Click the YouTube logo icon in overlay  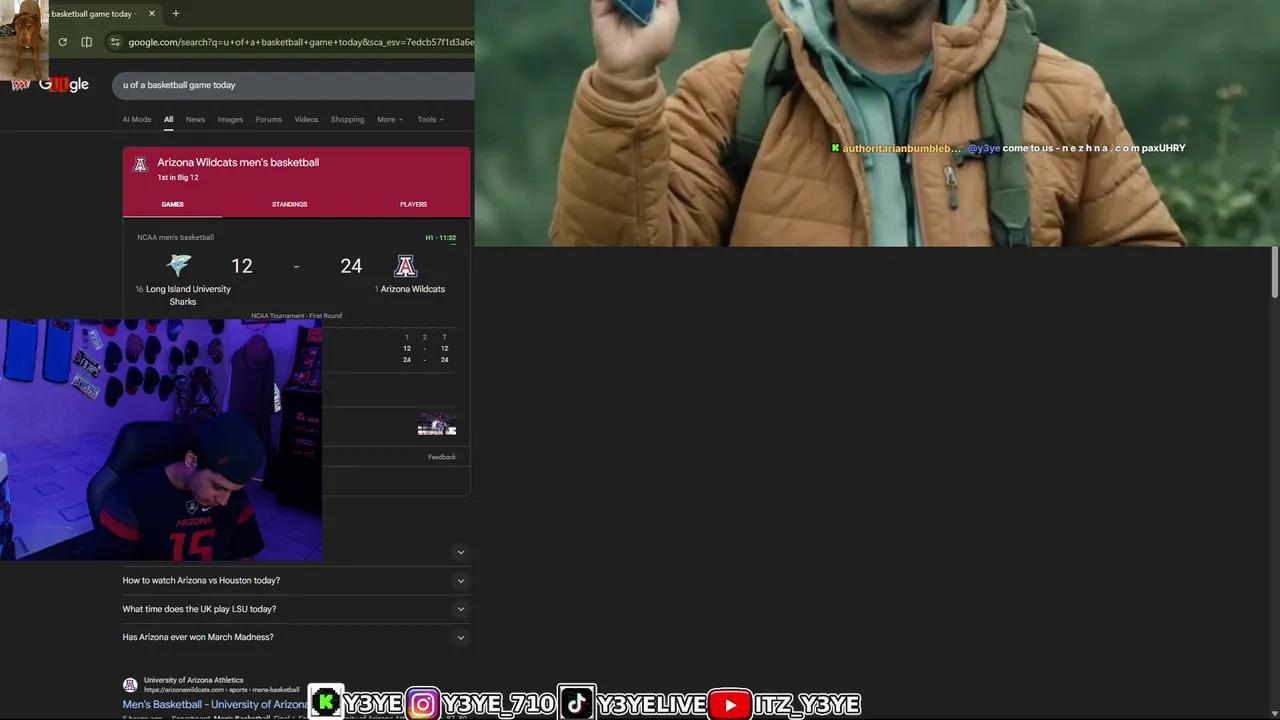730,705
